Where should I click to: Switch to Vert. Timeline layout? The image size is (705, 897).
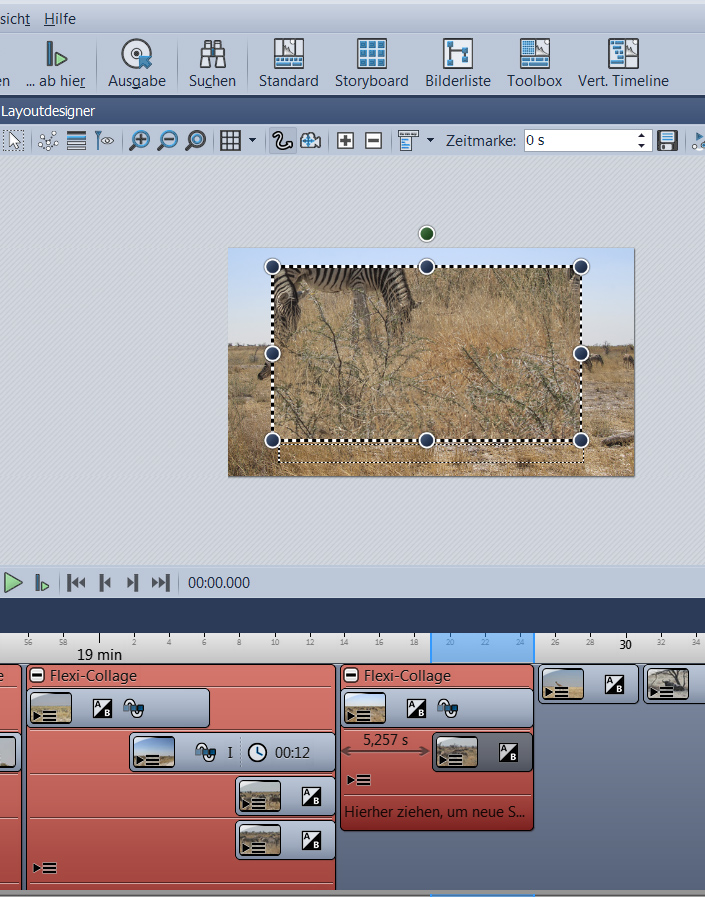point(623,62)
